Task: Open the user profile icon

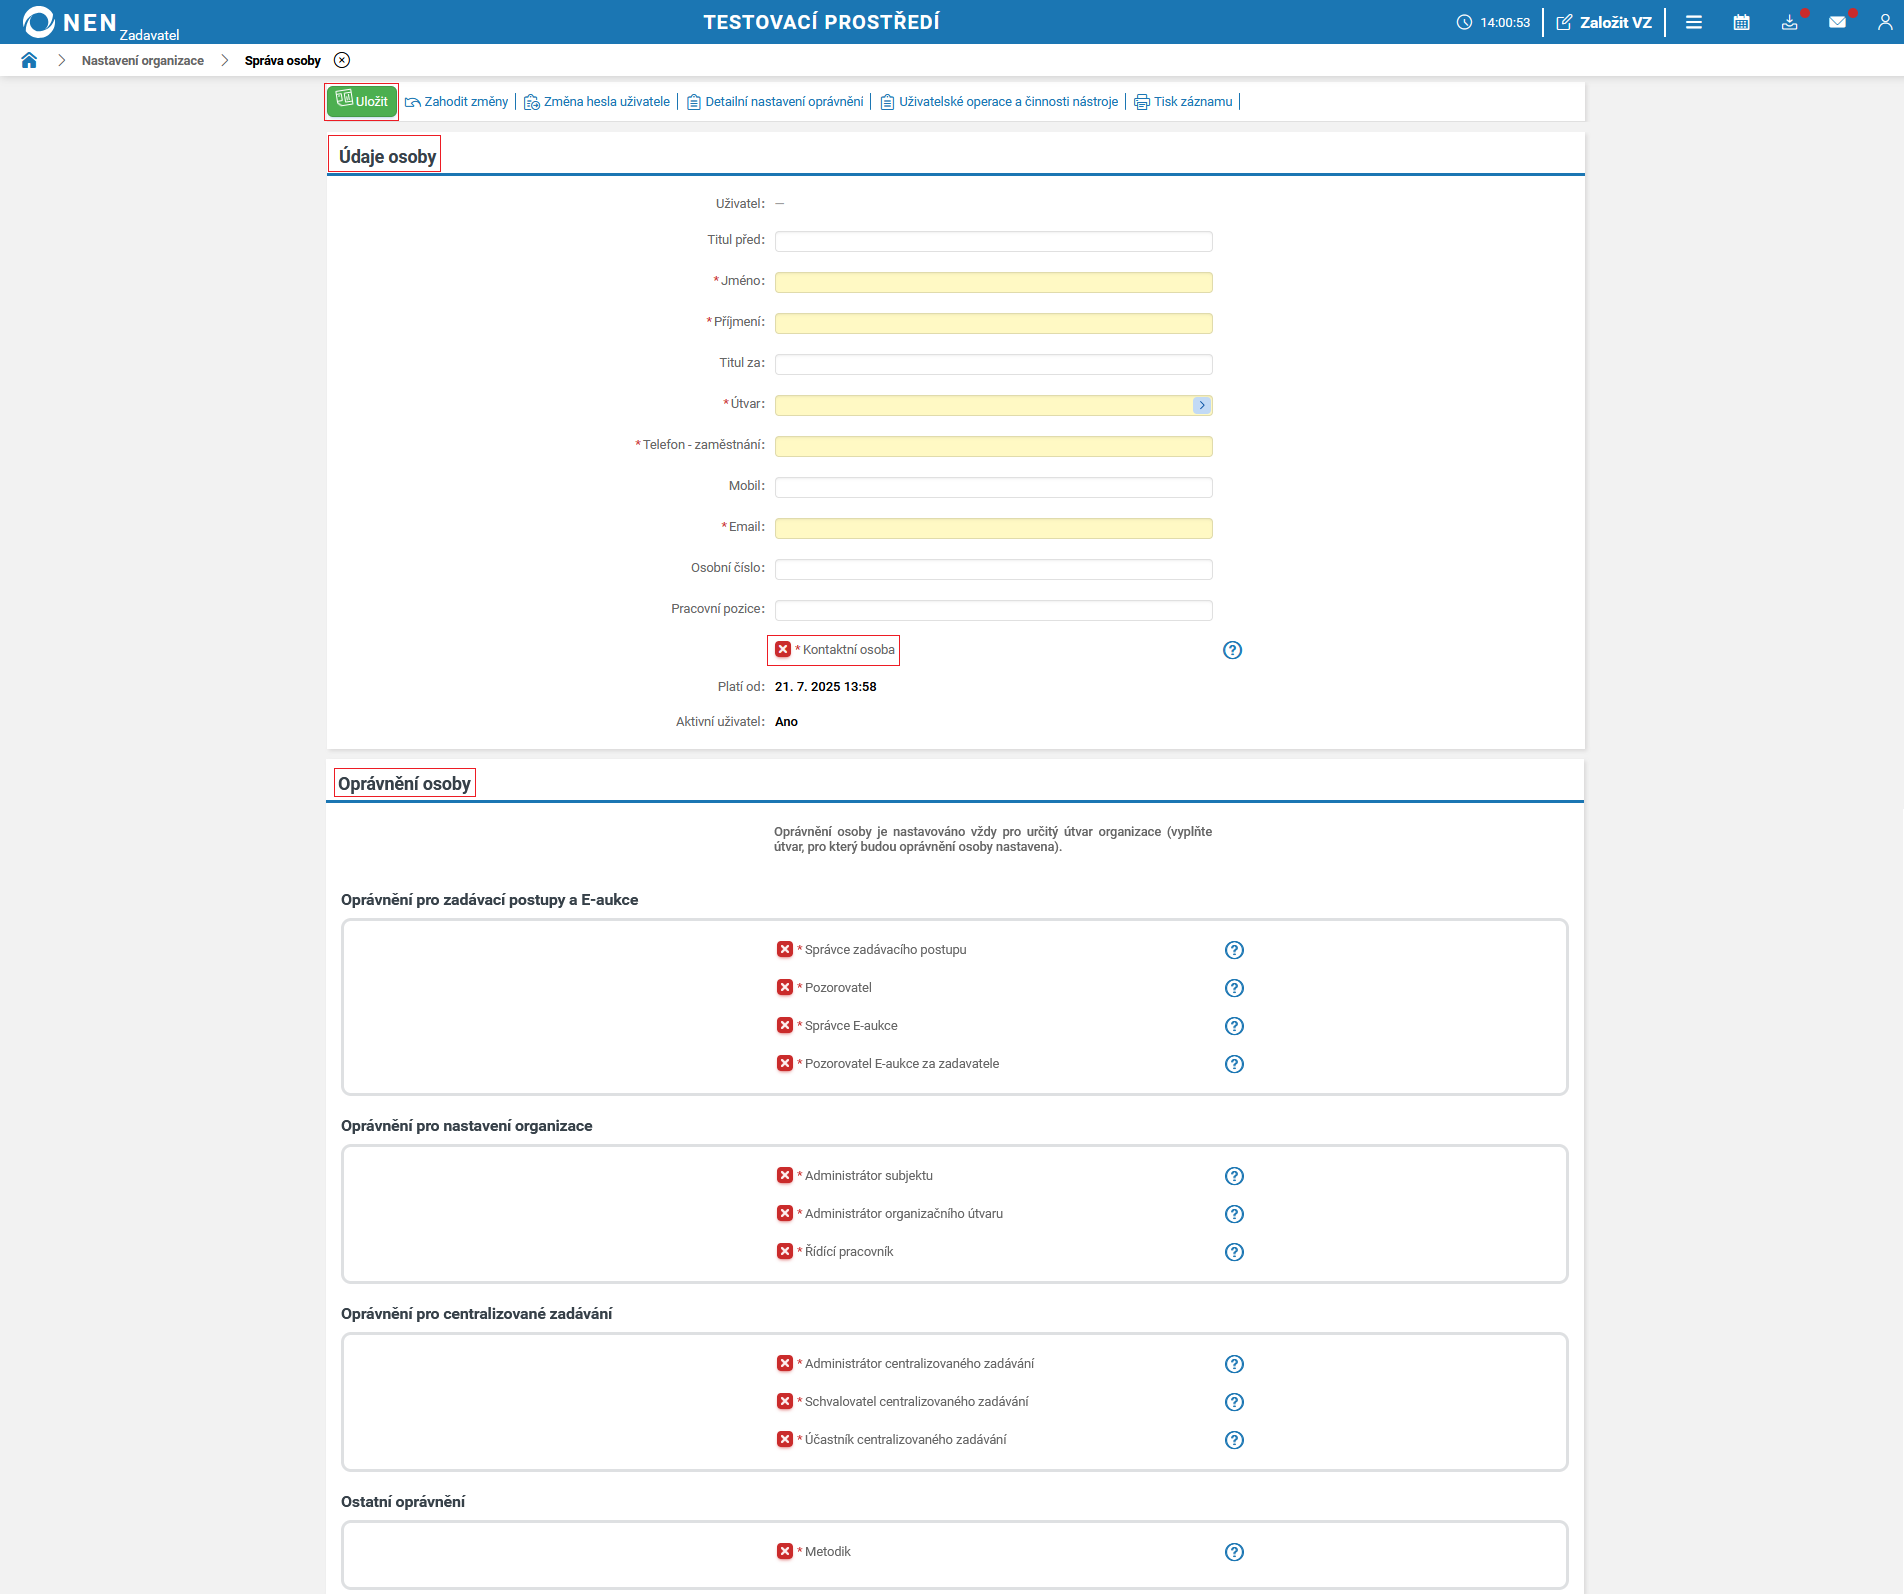Action: tap(1884, 22)
